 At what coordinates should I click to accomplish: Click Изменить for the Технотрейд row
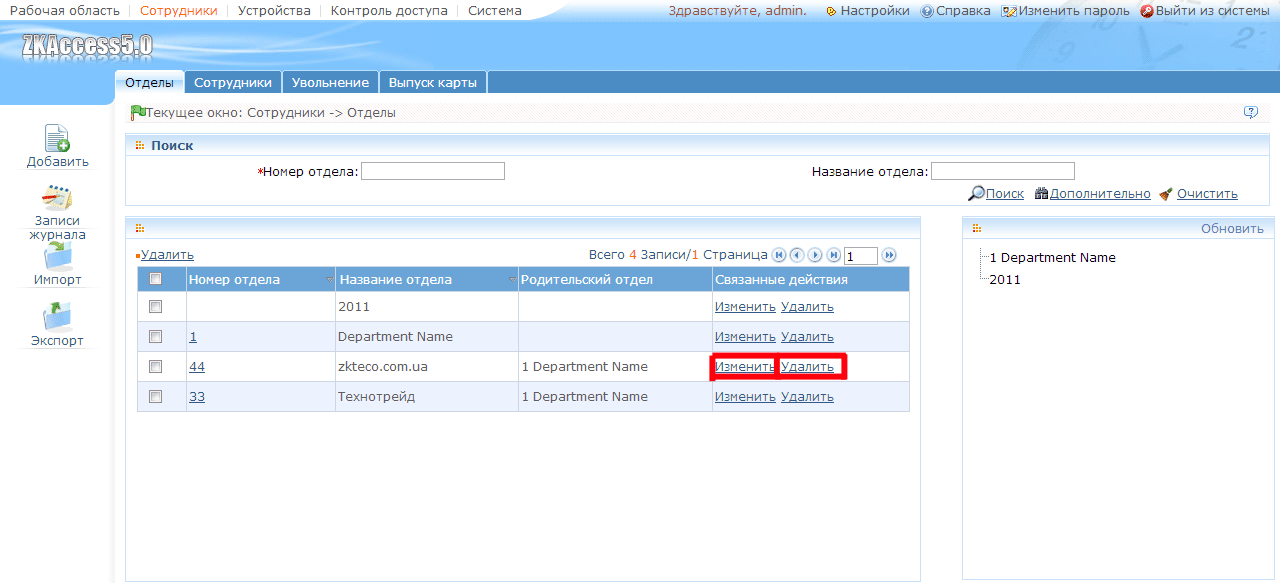pyautogui.click(x=745, y=397)
